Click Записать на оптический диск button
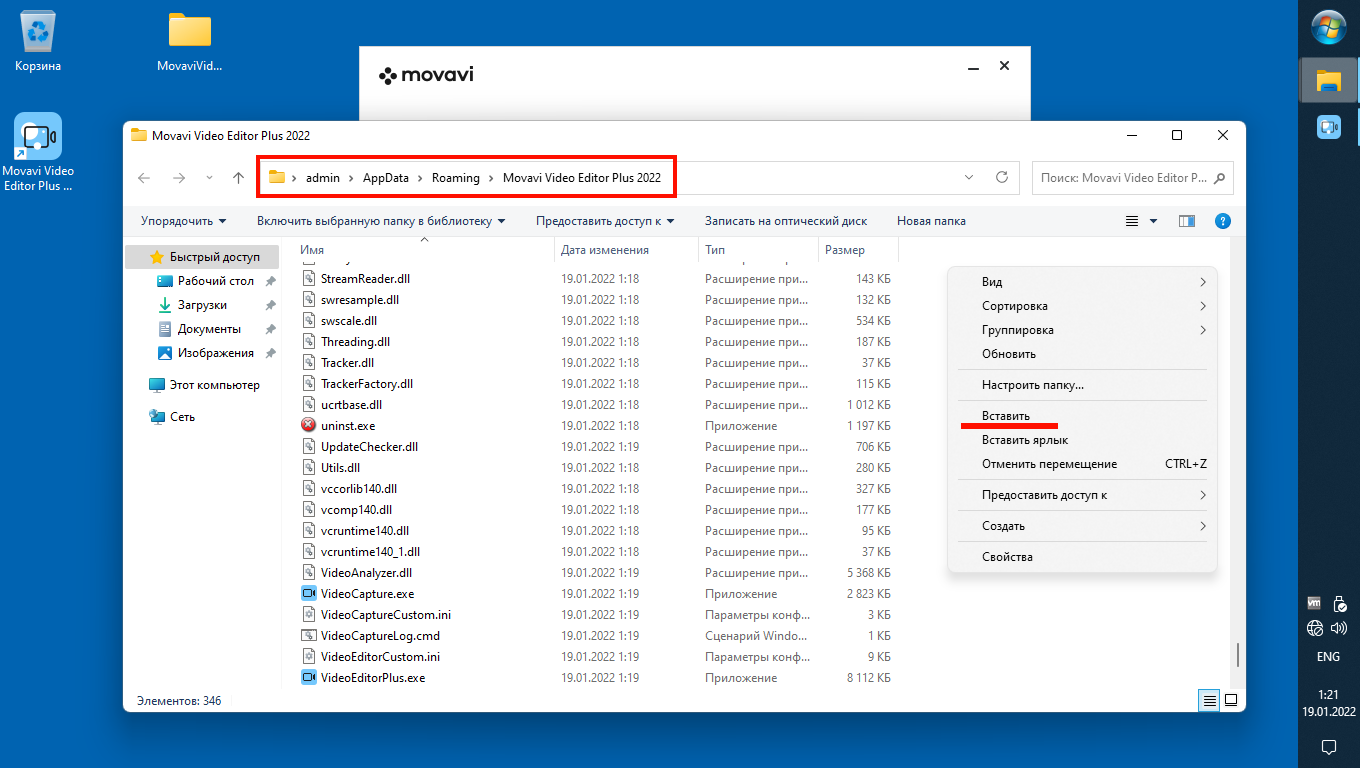The image size is (1360, 768). [x=785, y=221]
